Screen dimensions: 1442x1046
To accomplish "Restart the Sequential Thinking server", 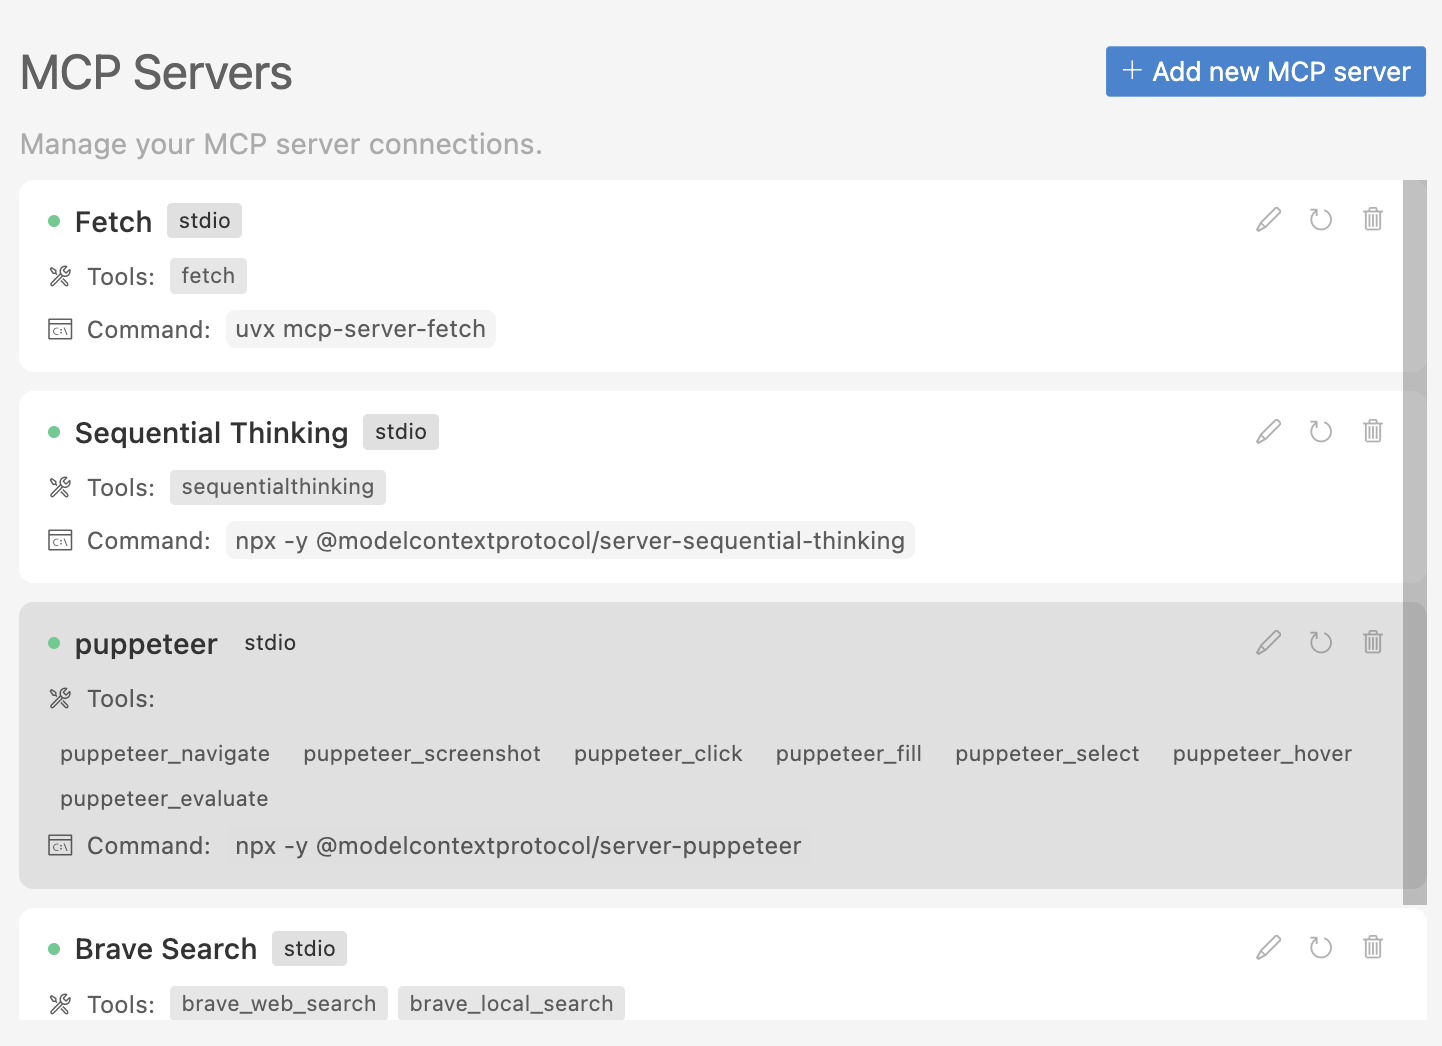I will click(1320, 431).
